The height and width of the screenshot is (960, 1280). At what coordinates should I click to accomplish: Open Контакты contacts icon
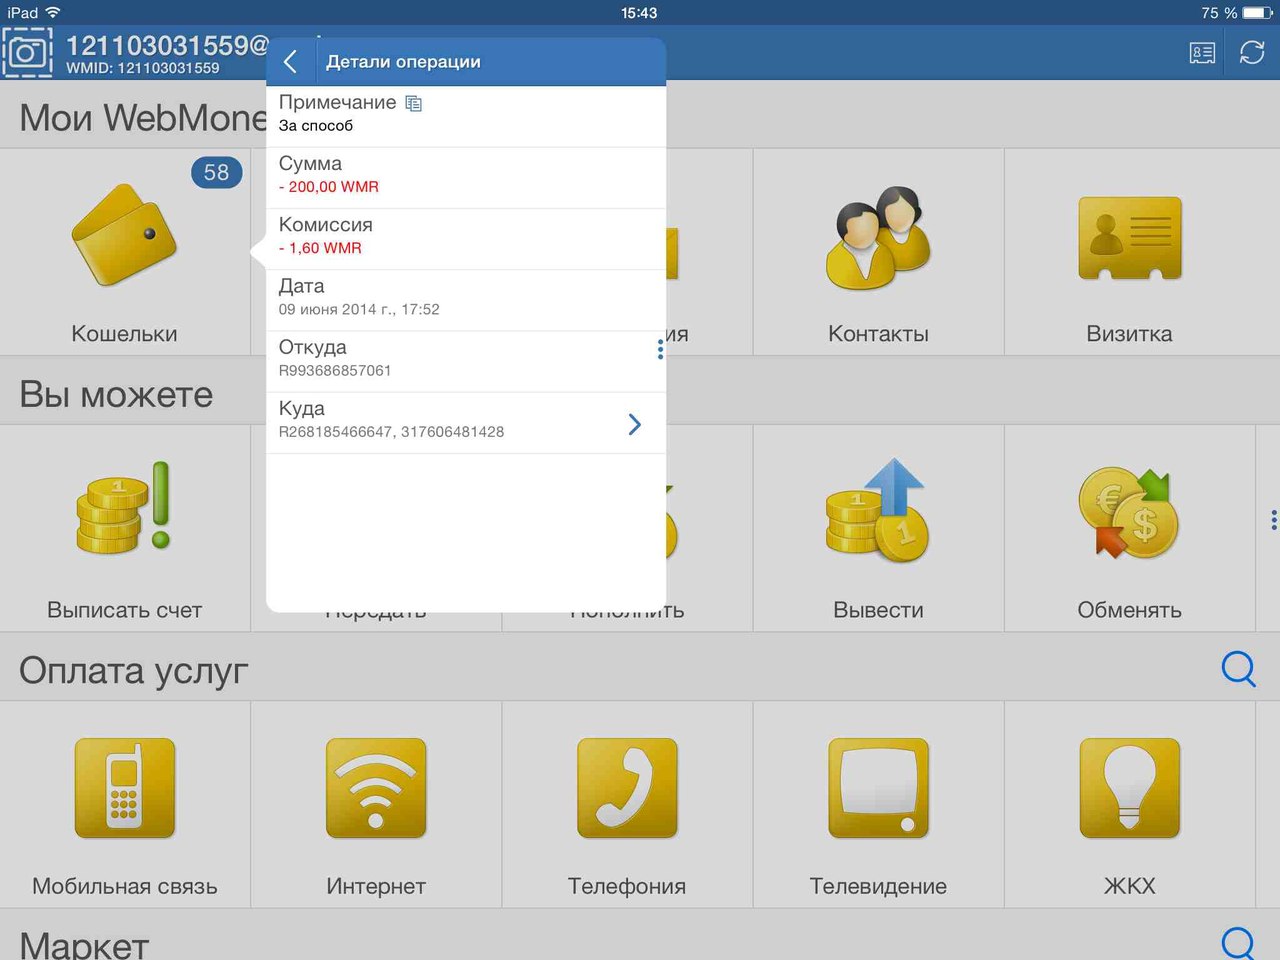pos(878,238)
